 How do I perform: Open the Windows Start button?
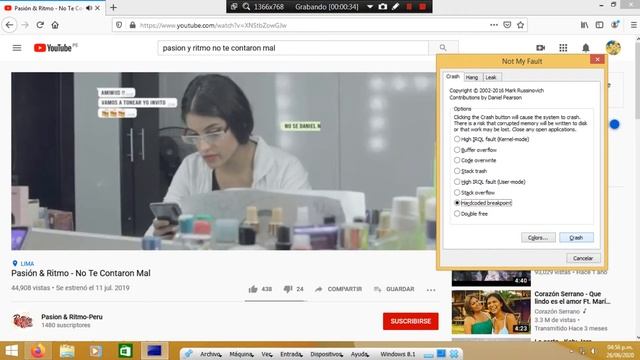pyautogui.click(x=11, y=351)
